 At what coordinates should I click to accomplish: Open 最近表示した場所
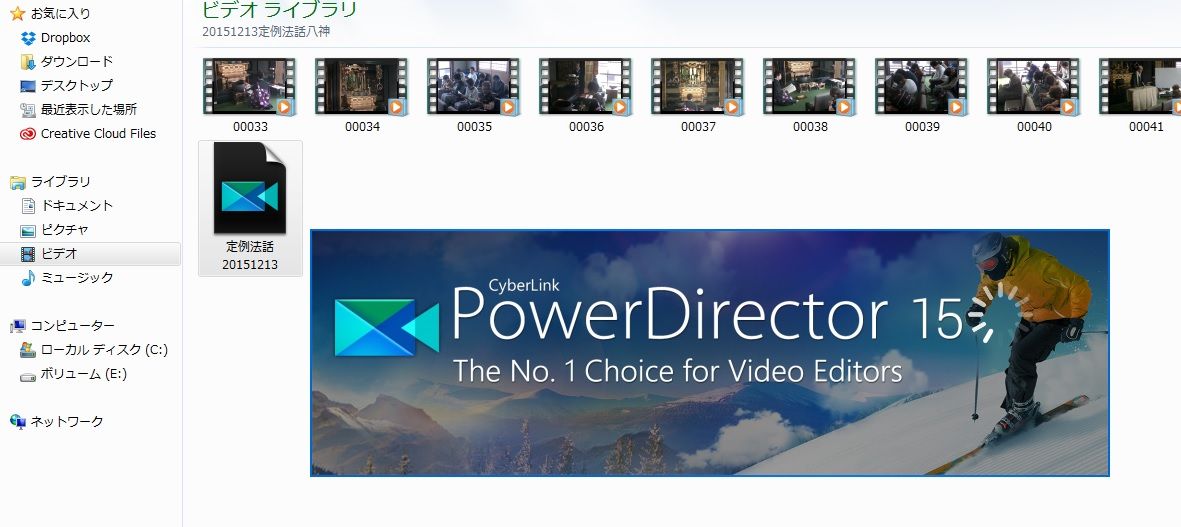point(89,110)
